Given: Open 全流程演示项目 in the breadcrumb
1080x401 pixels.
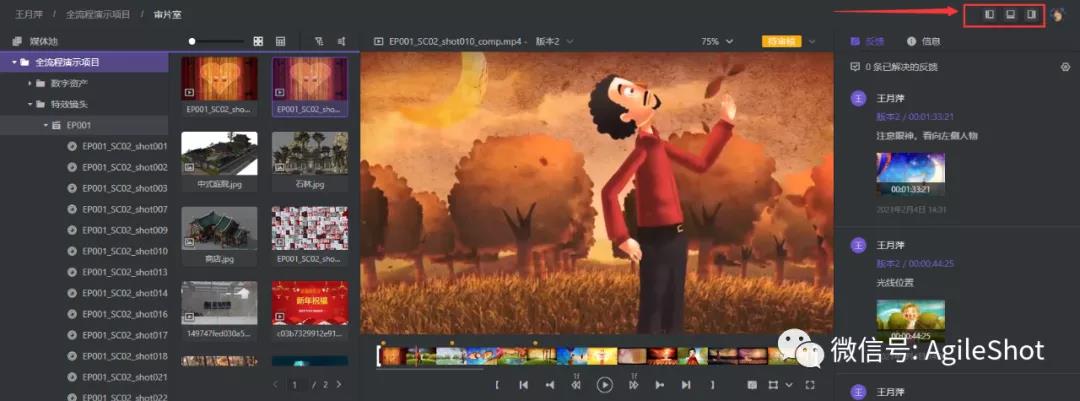Looking at the screenshot, I should pyautogui.click(x=97, y=15).
